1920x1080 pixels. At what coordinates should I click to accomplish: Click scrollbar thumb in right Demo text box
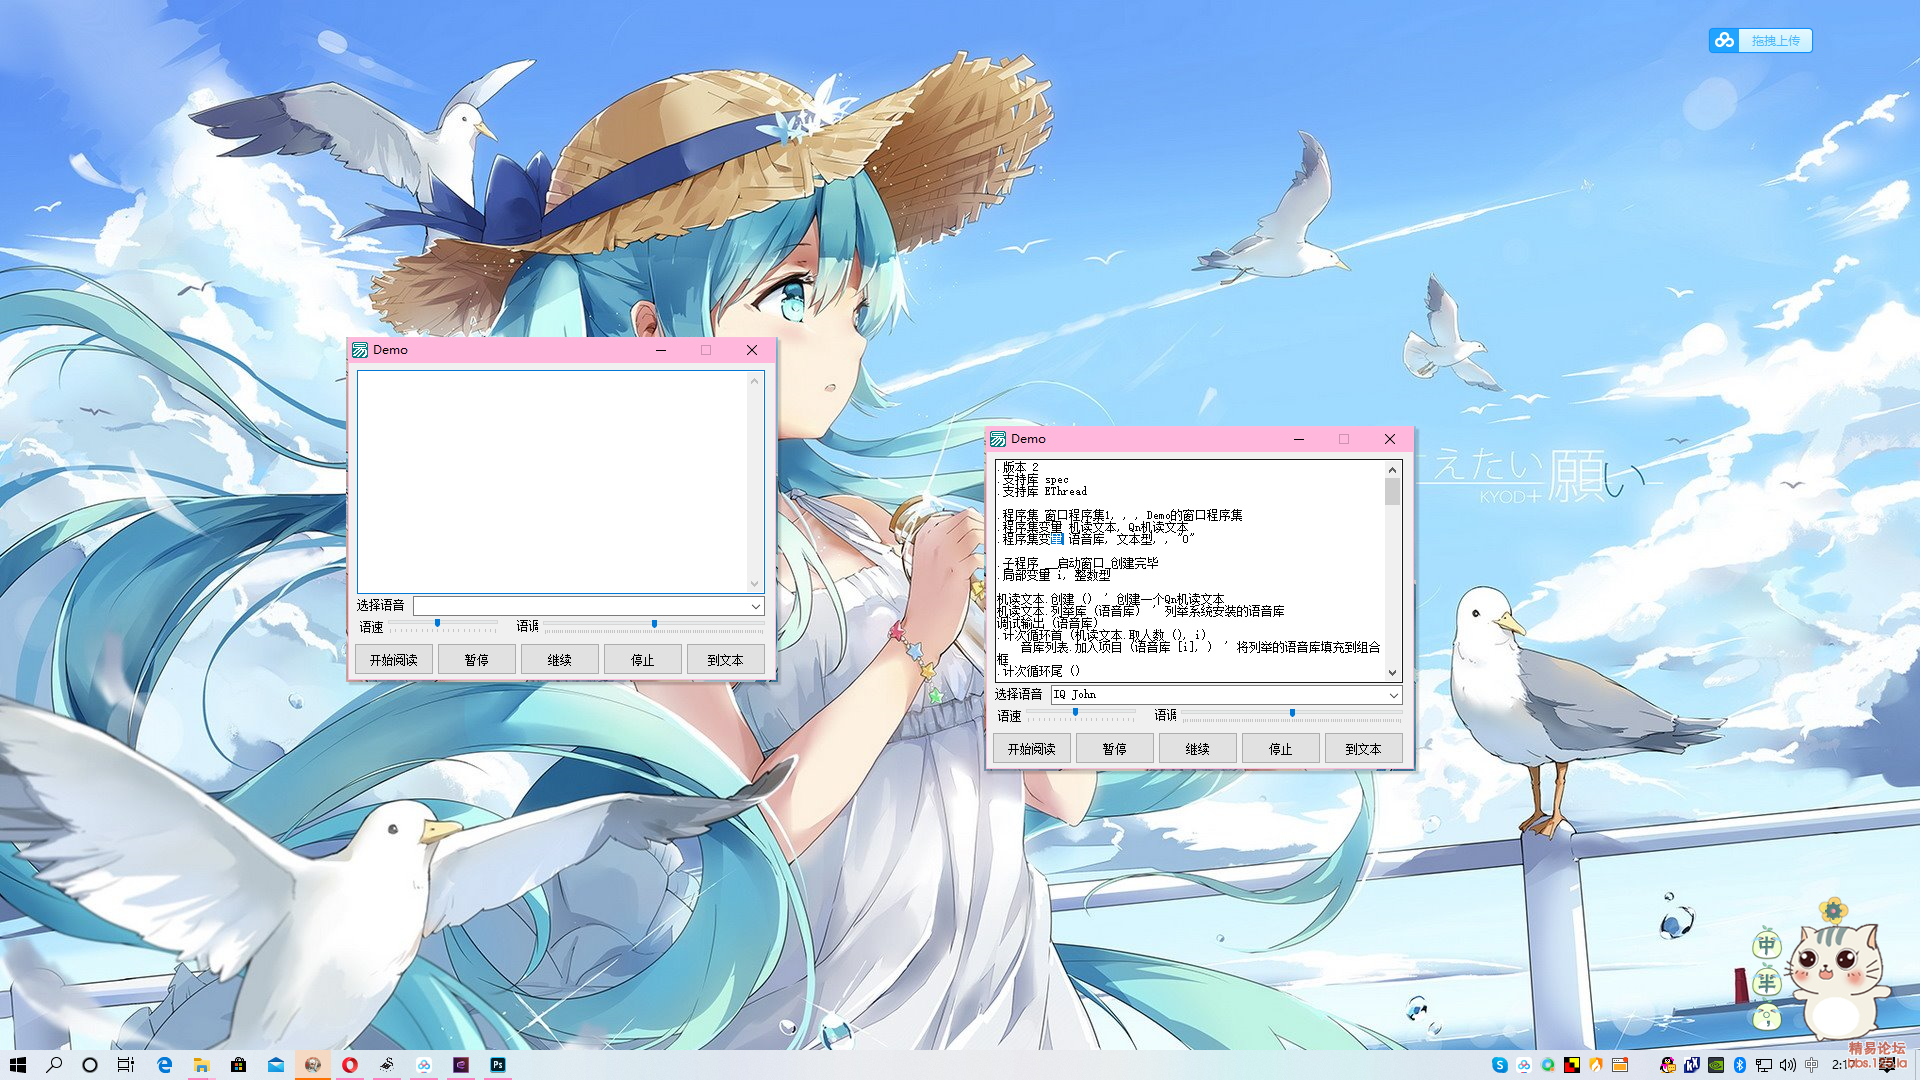click(x=1392, y=491)
